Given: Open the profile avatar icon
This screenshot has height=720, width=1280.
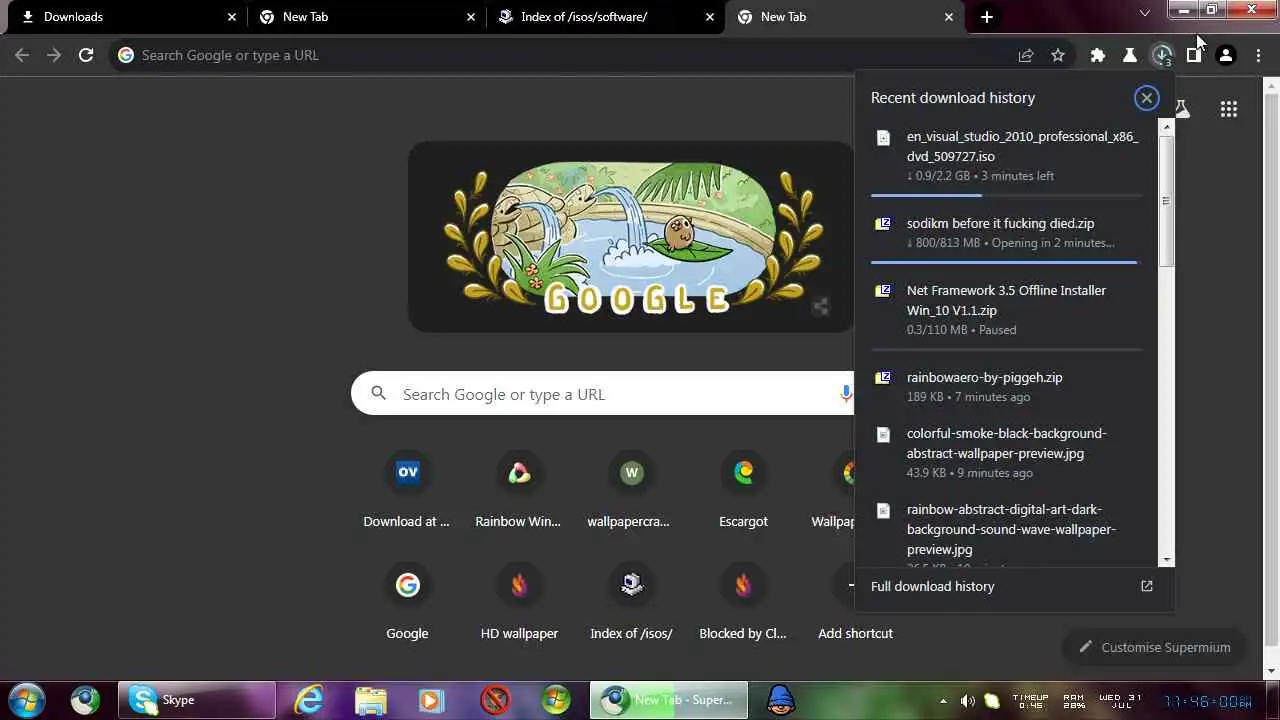Looking at the screenshot, I should point(1226,55).
